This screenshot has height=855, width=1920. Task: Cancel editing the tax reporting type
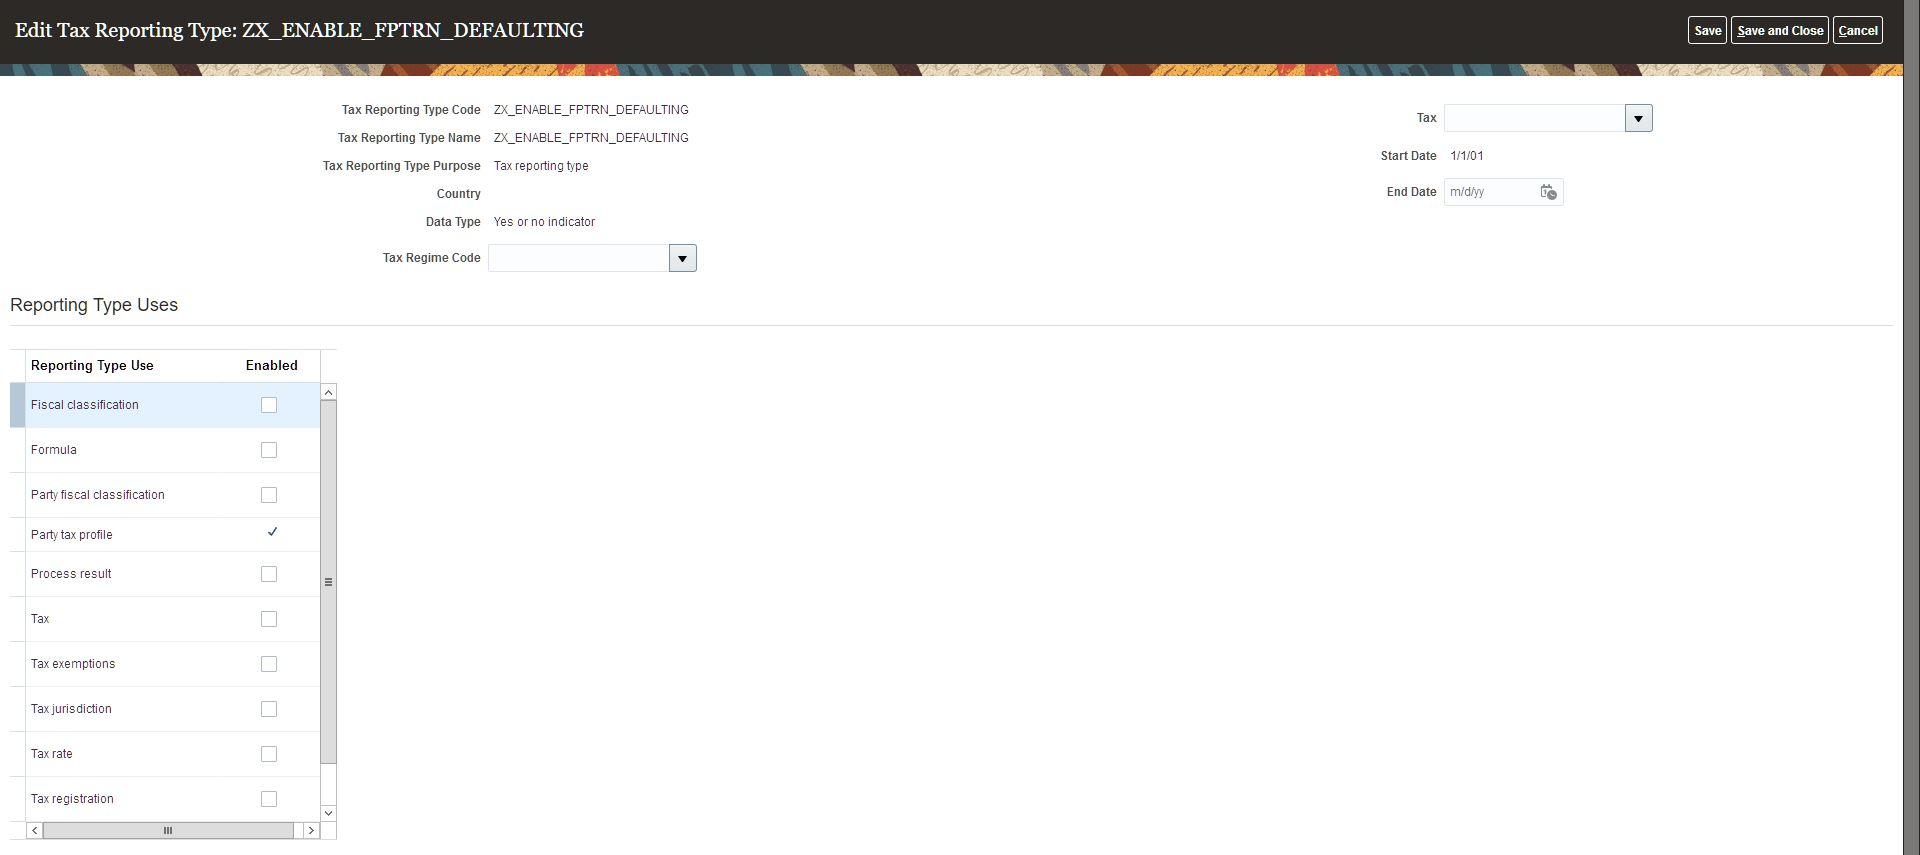point(1858,30)
